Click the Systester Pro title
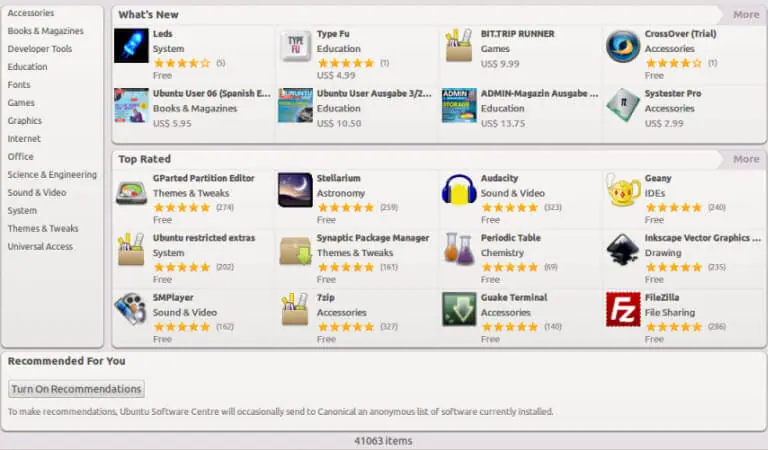This screenshot has height=450, width=768. coord(673,93)
